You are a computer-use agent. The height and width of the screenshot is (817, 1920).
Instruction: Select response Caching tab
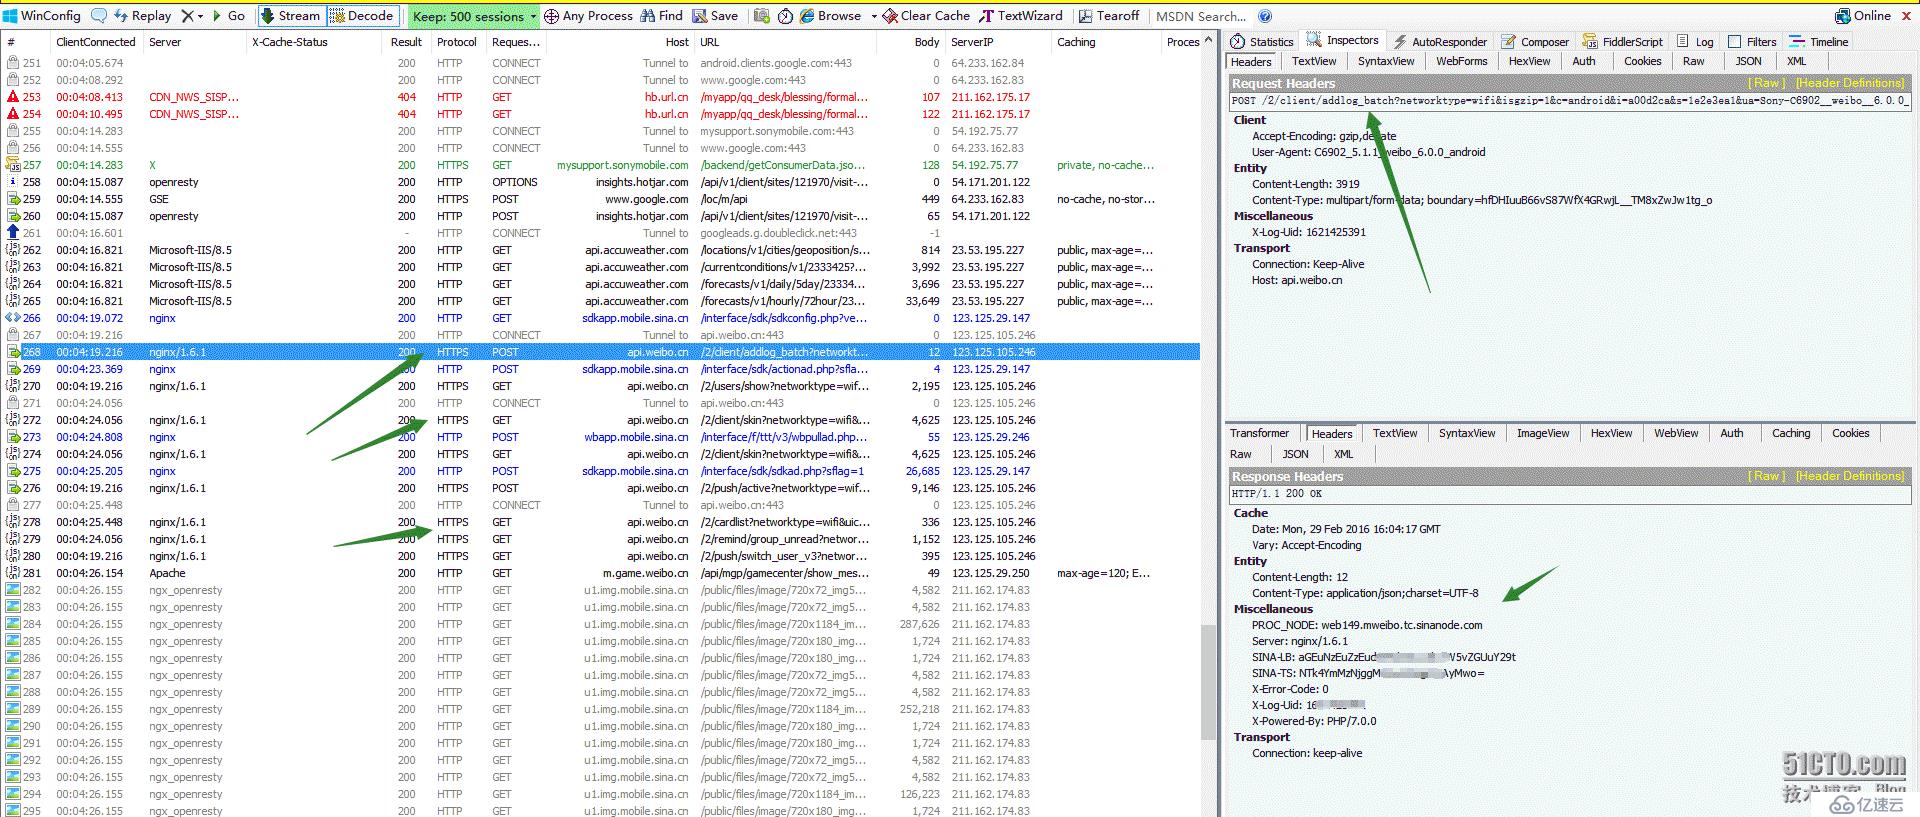pos(1791,433)
